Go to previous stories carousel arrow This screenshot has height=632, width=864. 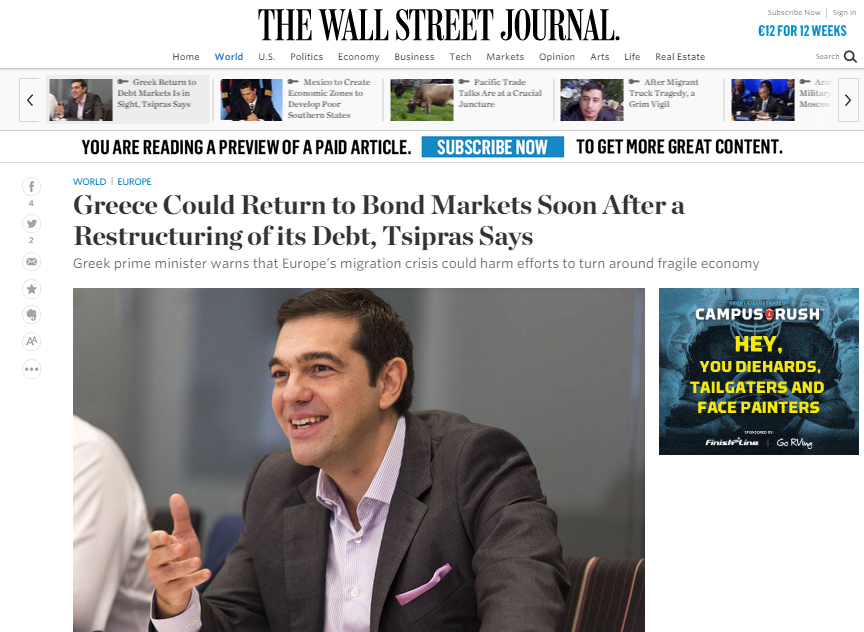click(30, 100)
